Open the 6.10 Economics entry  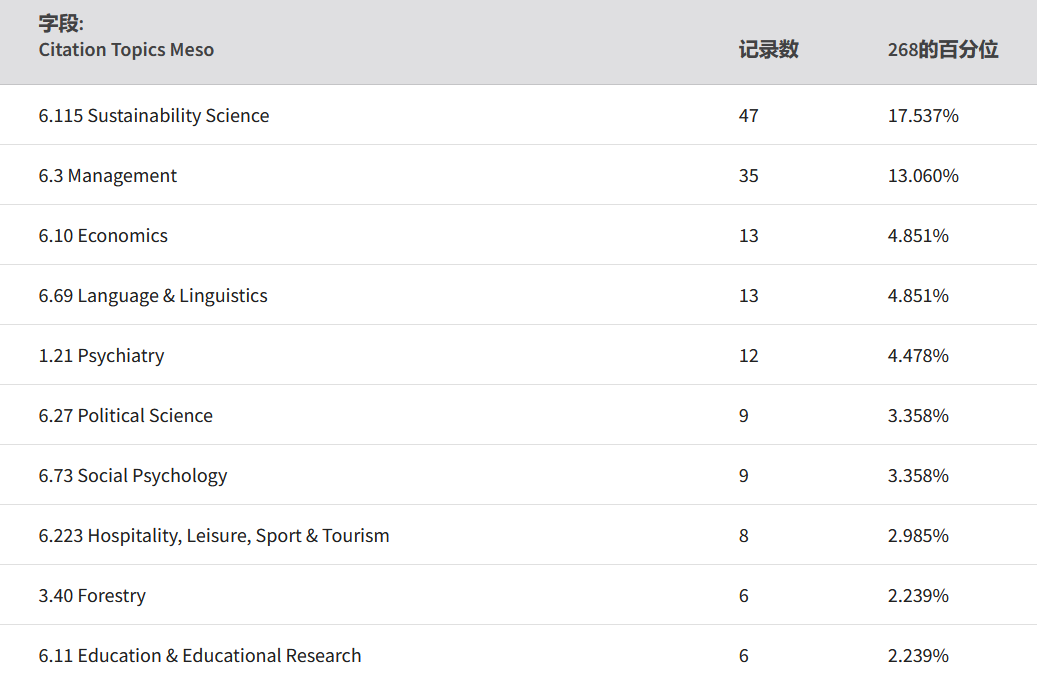tap(103, 236)
